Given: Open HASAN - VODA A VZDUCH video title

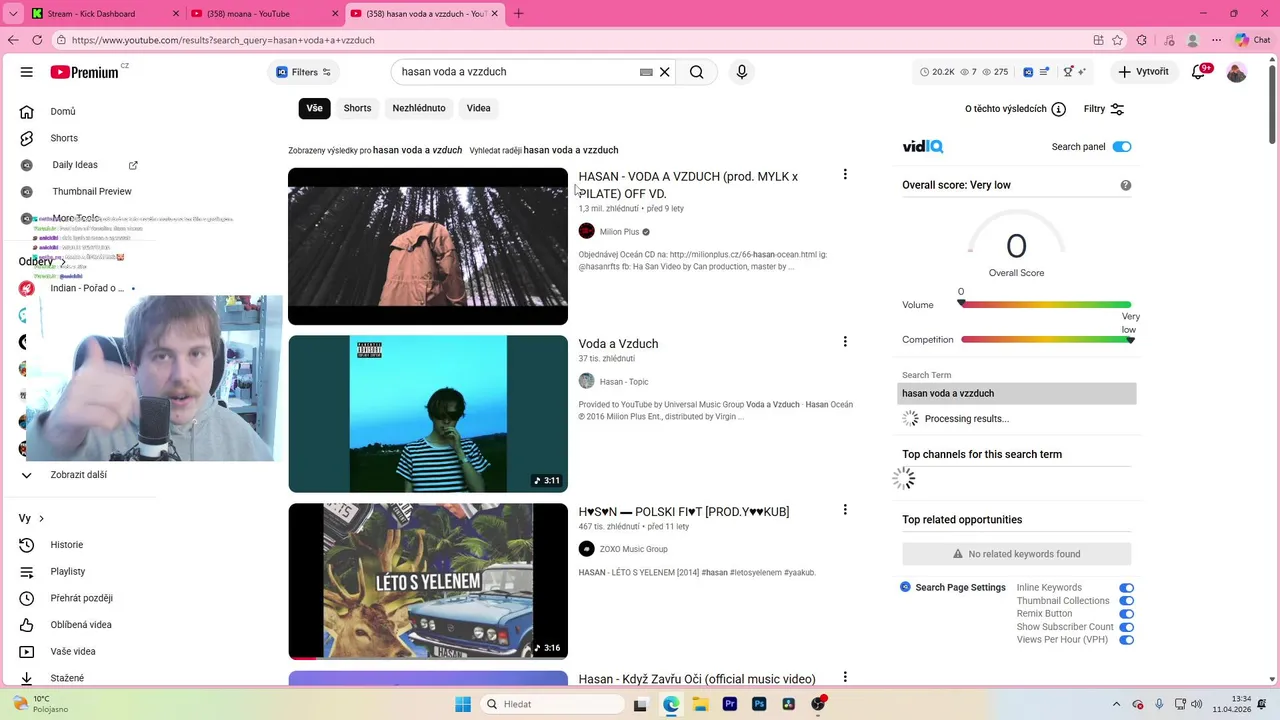Looking at the screenshot, I should point(688,185).
